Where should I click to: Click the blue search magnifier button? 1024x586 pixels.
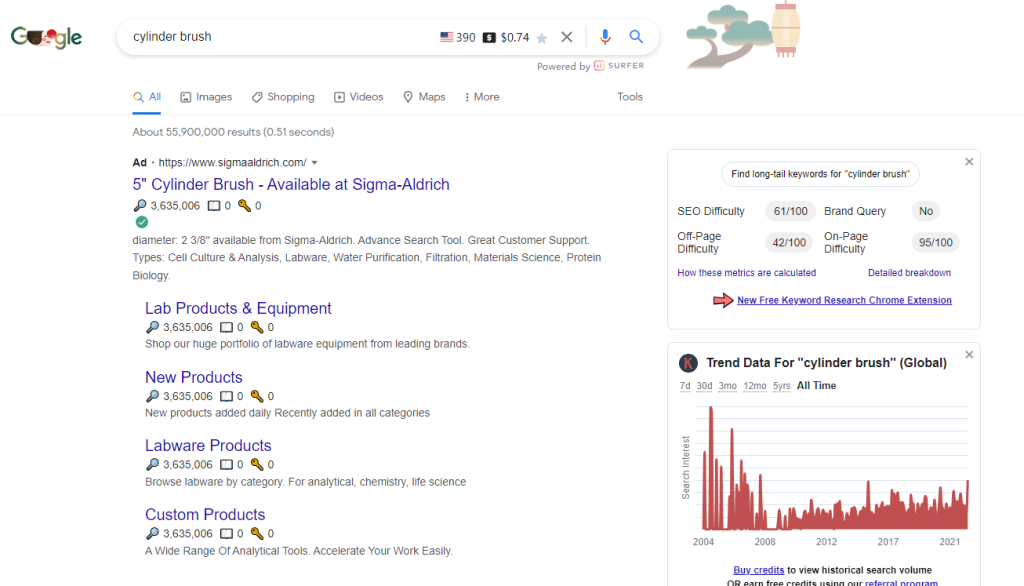(636, 37)
